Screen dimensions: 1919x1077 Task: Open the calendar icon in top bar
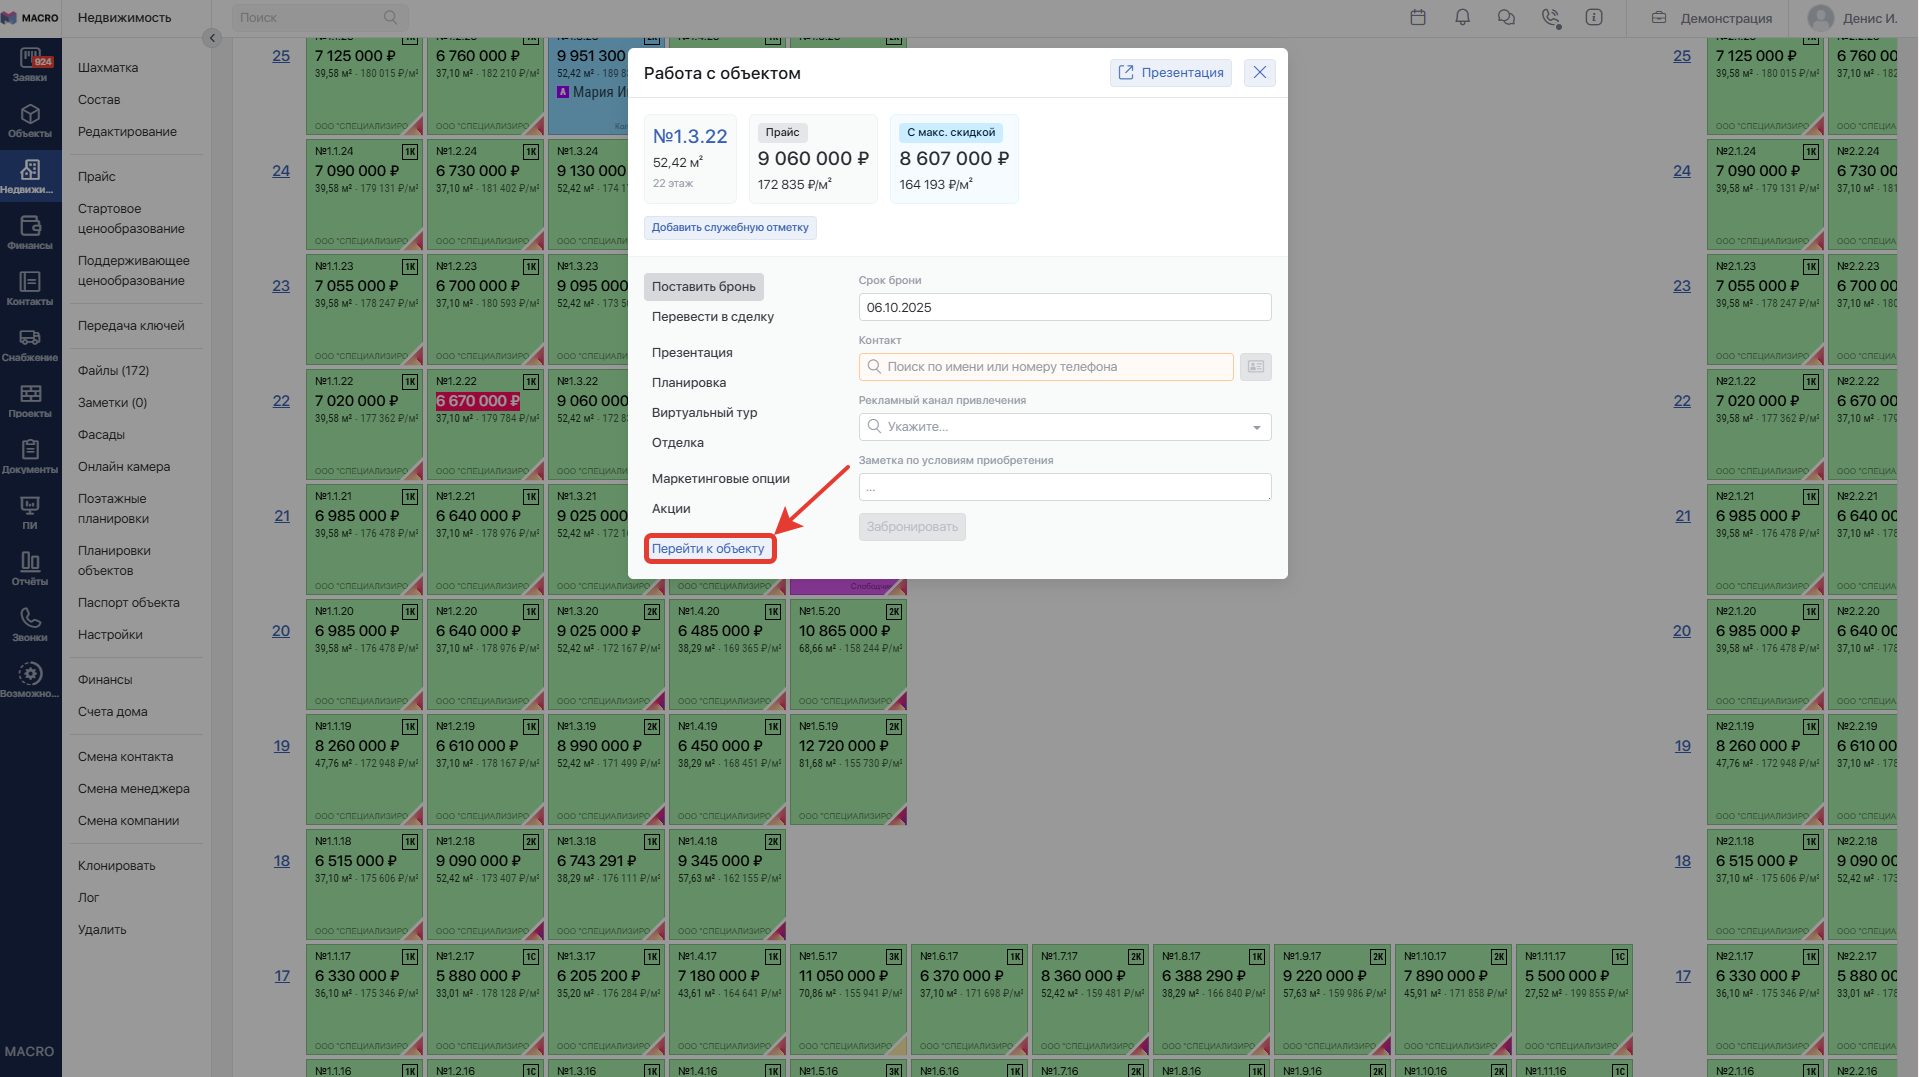coord(1418,17)
